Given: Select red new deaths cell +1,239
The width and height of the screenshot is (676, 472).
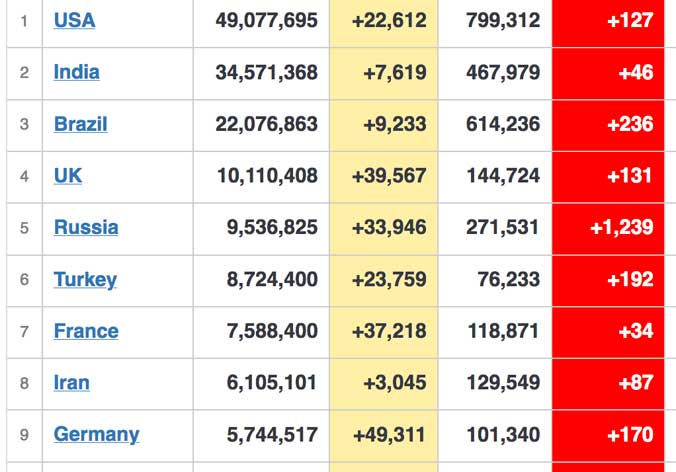Looking at the screenshot, I should click(608, 229).
